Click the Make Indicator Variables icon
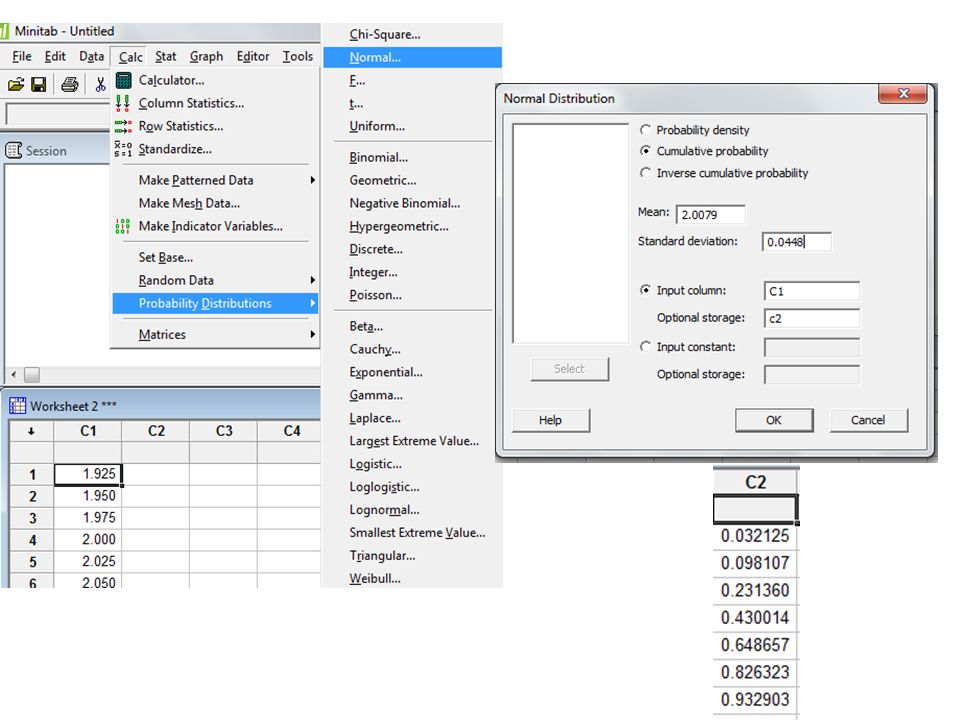Screen dimensions: 960x720 coord(123,226)
